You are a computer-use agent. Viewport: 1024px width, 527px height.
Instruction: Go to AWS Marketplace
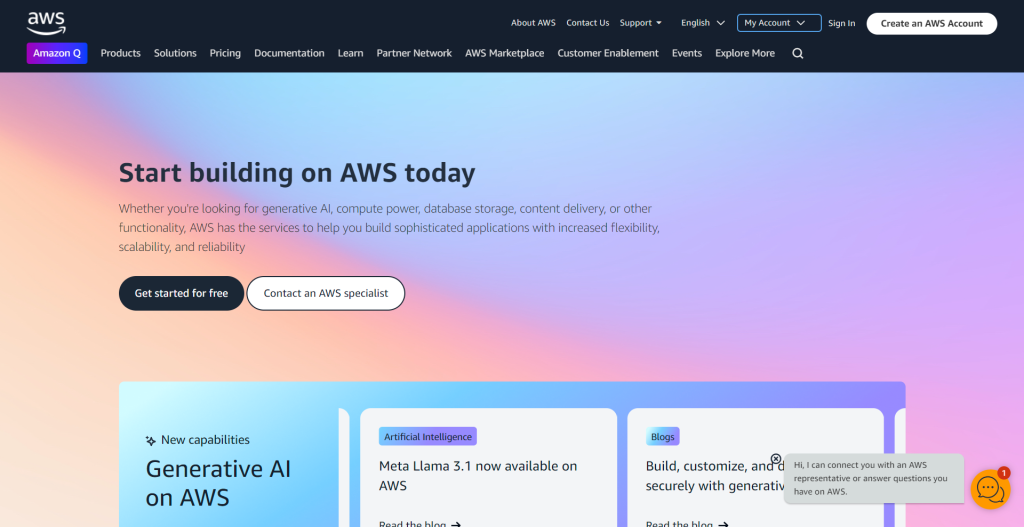pyautogui.click(x=505, y=53)
